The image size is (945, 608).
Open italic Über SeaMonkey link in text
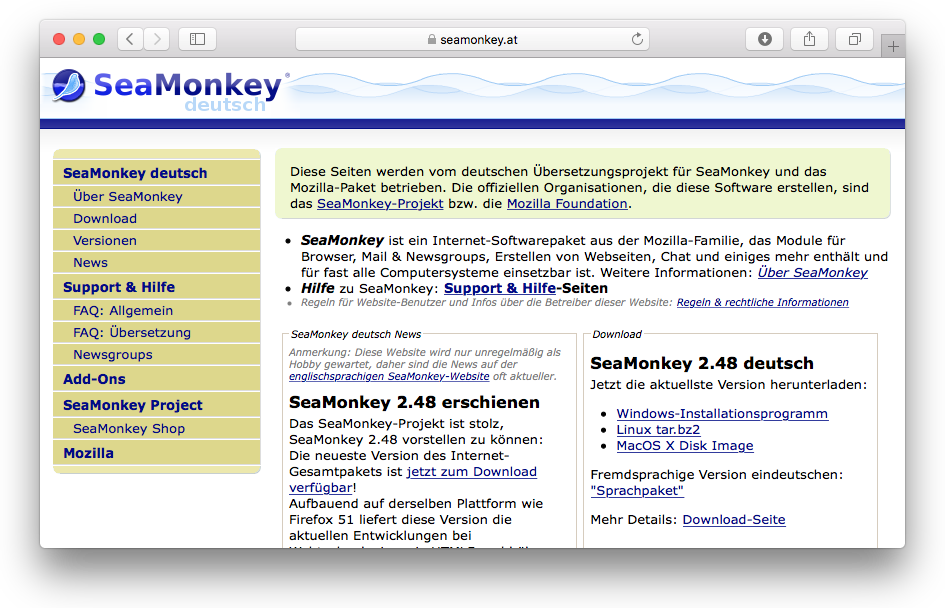(812, 272)
